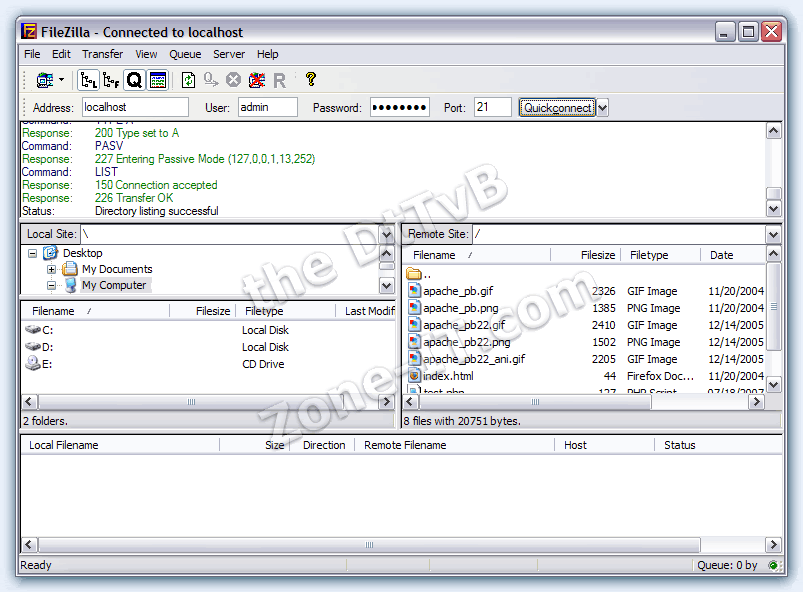Screen dimensions: 803x592
Task: Click local file list horizontal scrollbar thumb
Action: coord(191,402)
